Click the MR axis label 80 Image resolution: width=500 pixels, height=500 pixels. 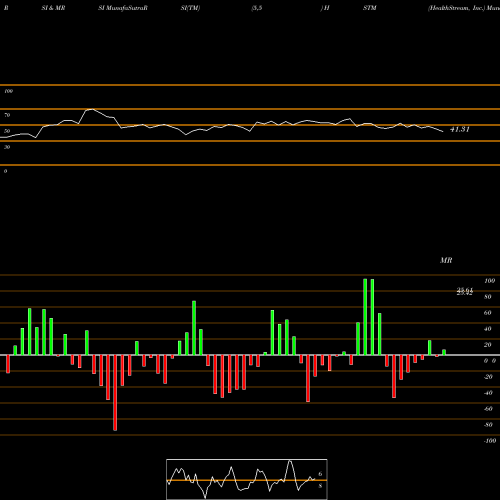click(488, 297)
